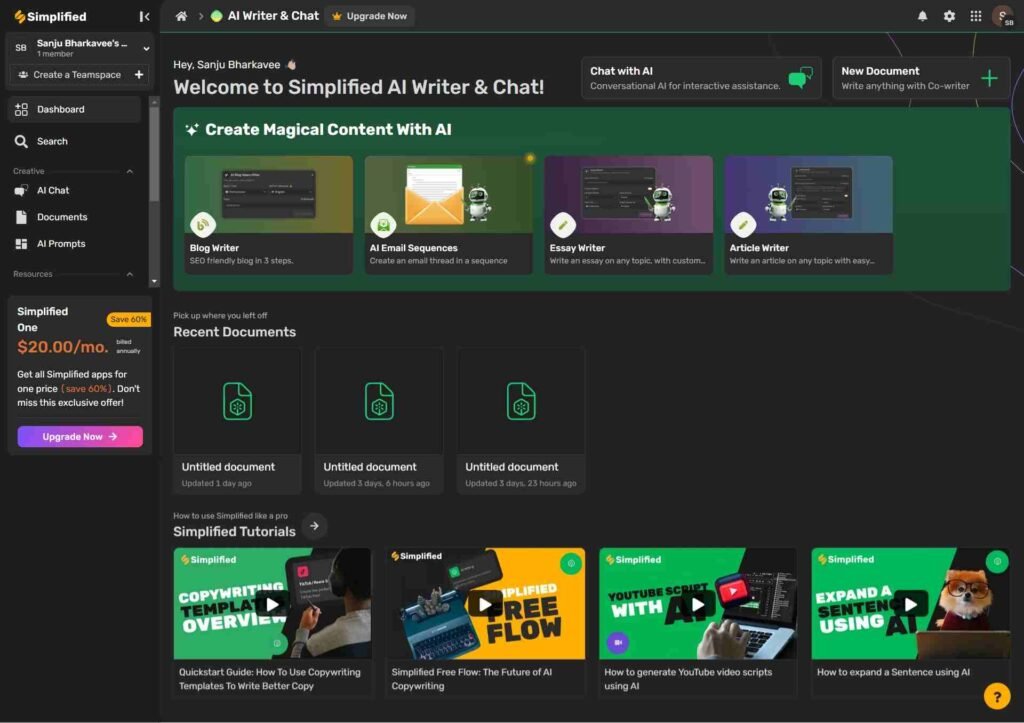This screenshot has width=1024, height=723.
Task: Go to AI Chat
Action: 74,190
